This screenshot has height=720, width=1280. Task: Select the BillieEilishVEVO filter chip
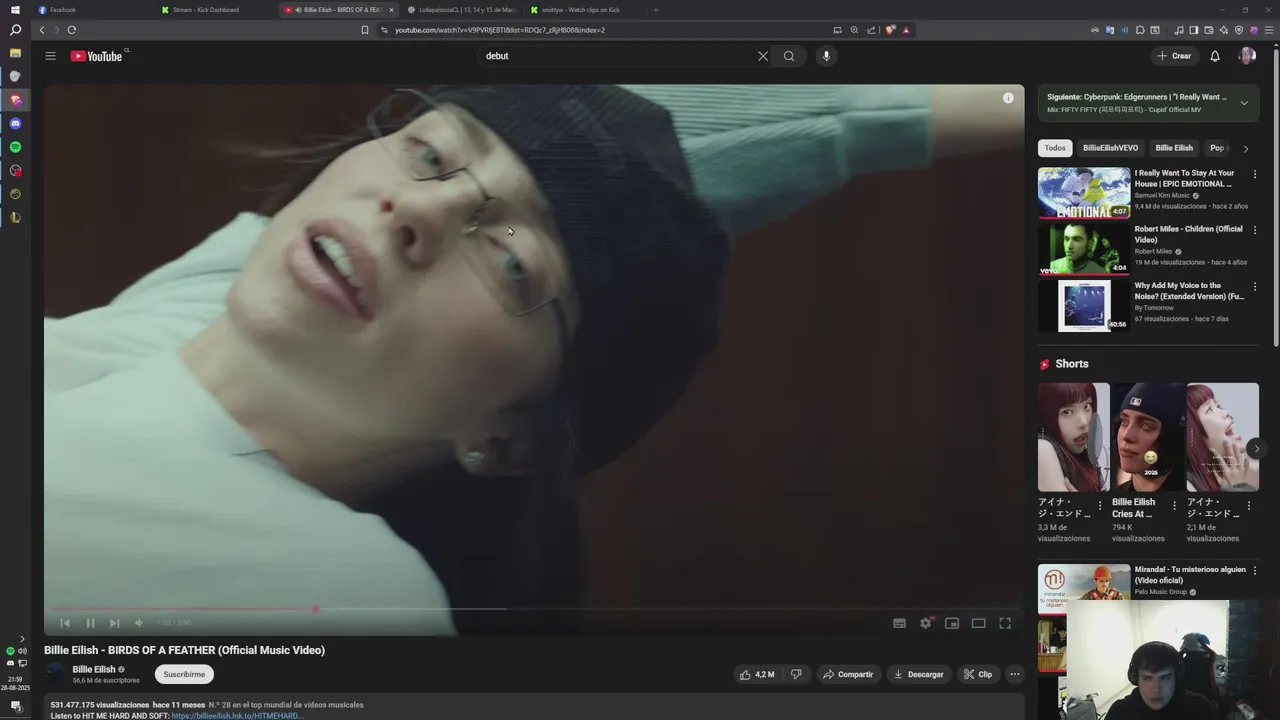pyautogui.click(x=1110, y=148)
